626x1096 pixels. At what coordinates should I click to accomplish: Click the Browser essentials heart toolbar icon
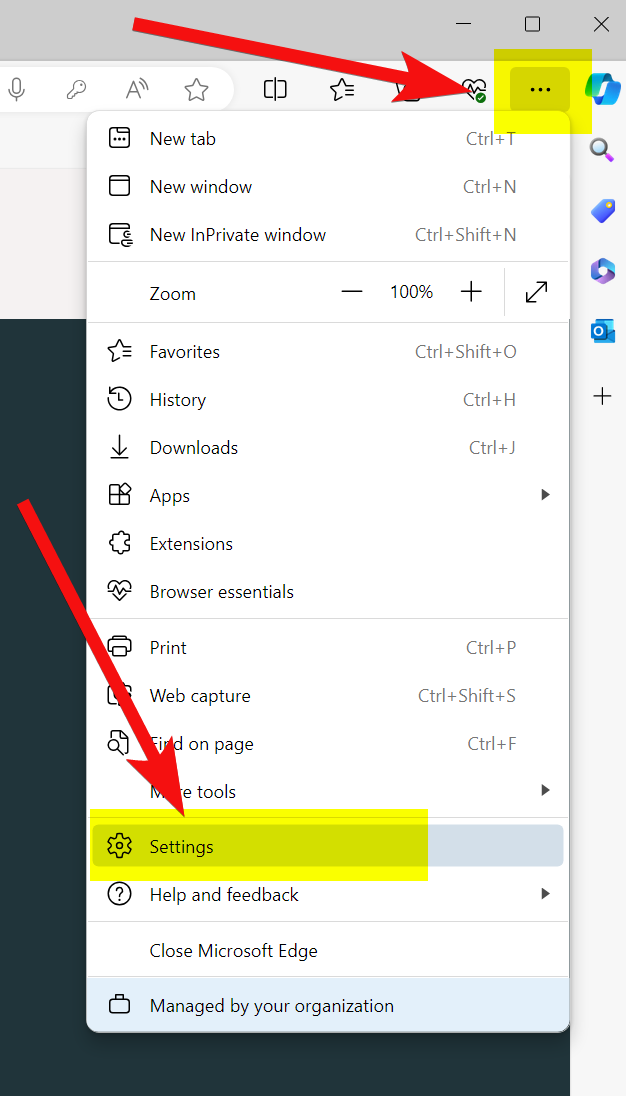pyautogui.click(x=473, y=91)
